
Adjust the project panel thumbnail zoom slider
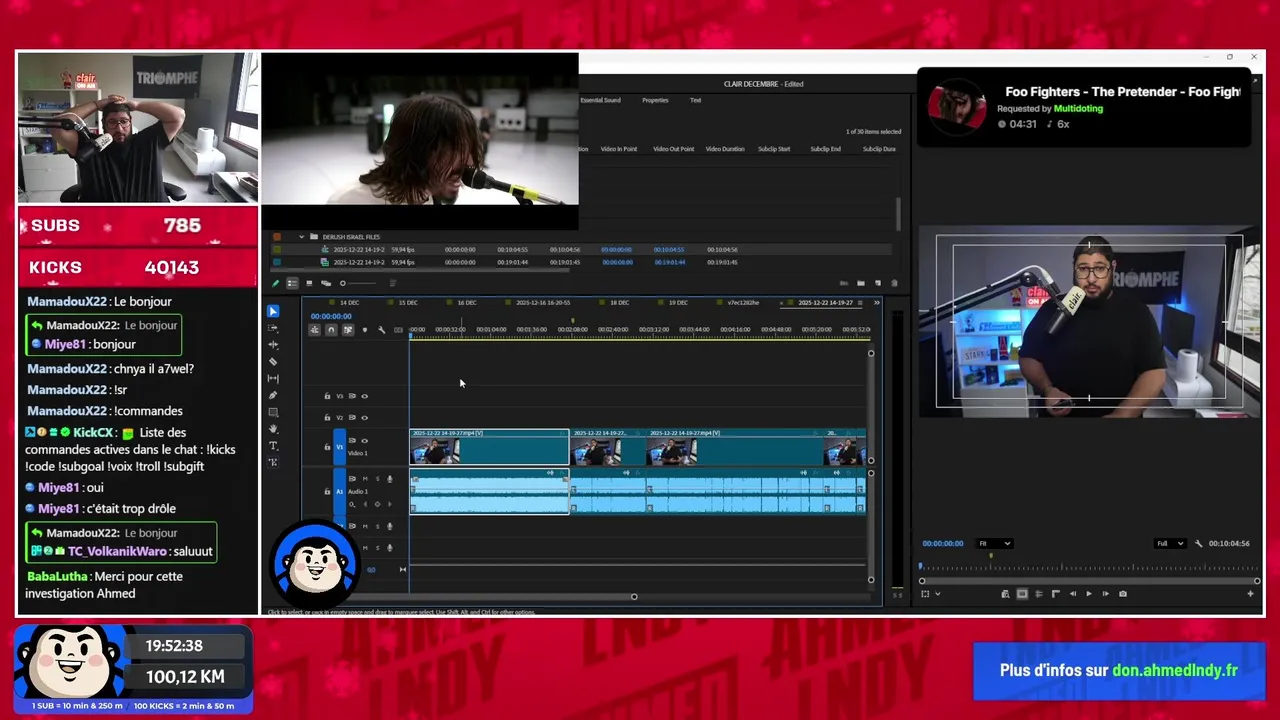[x=343, y=283]
